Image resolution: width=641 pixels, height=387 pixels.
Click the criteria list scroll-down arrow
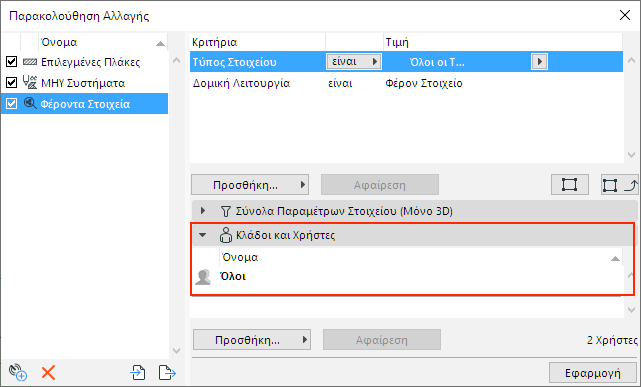(x=631, y=155)
